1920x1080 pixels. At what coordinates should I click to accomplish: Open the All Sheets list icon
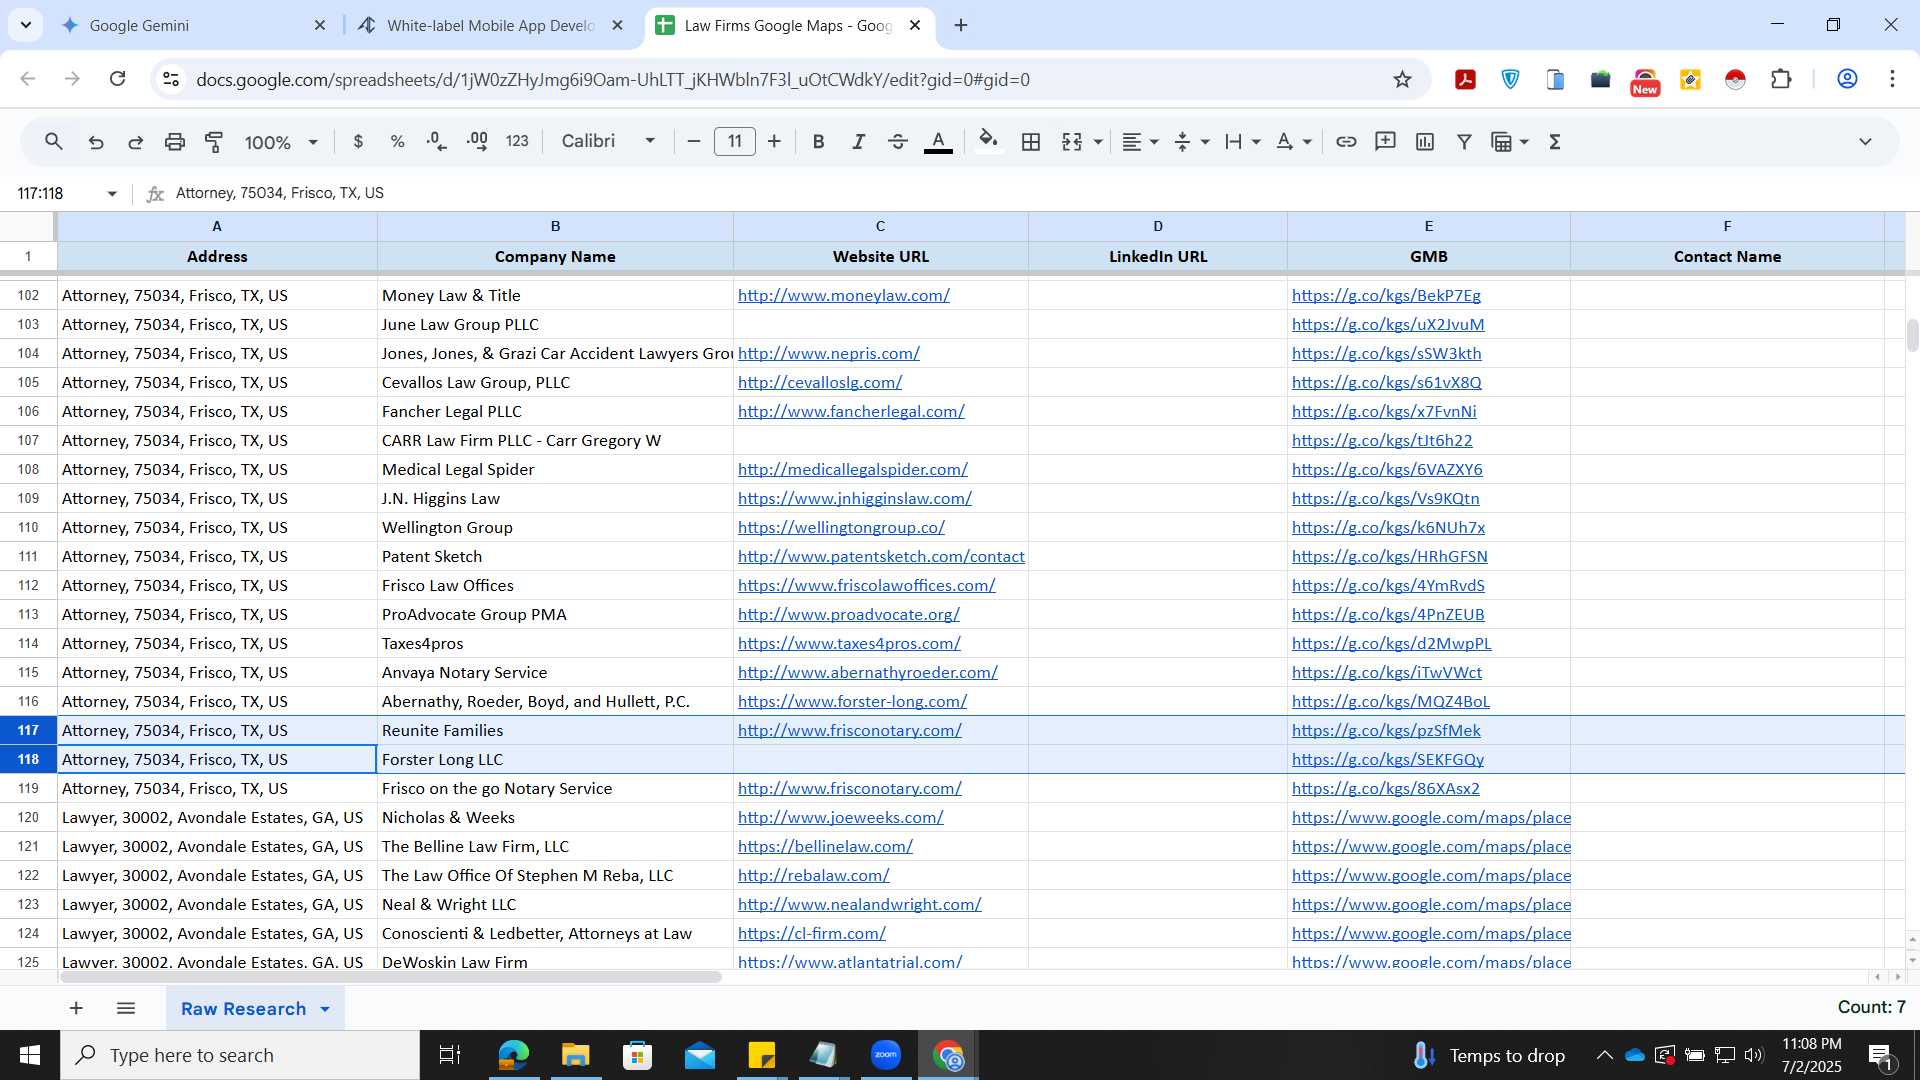coord(126,1008)
